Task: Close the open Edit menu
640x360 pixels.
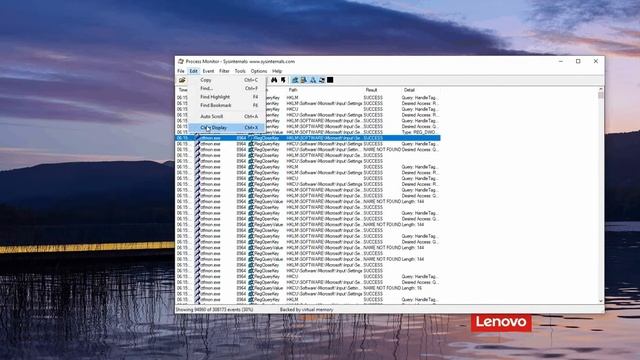Action: click(193, 71)
